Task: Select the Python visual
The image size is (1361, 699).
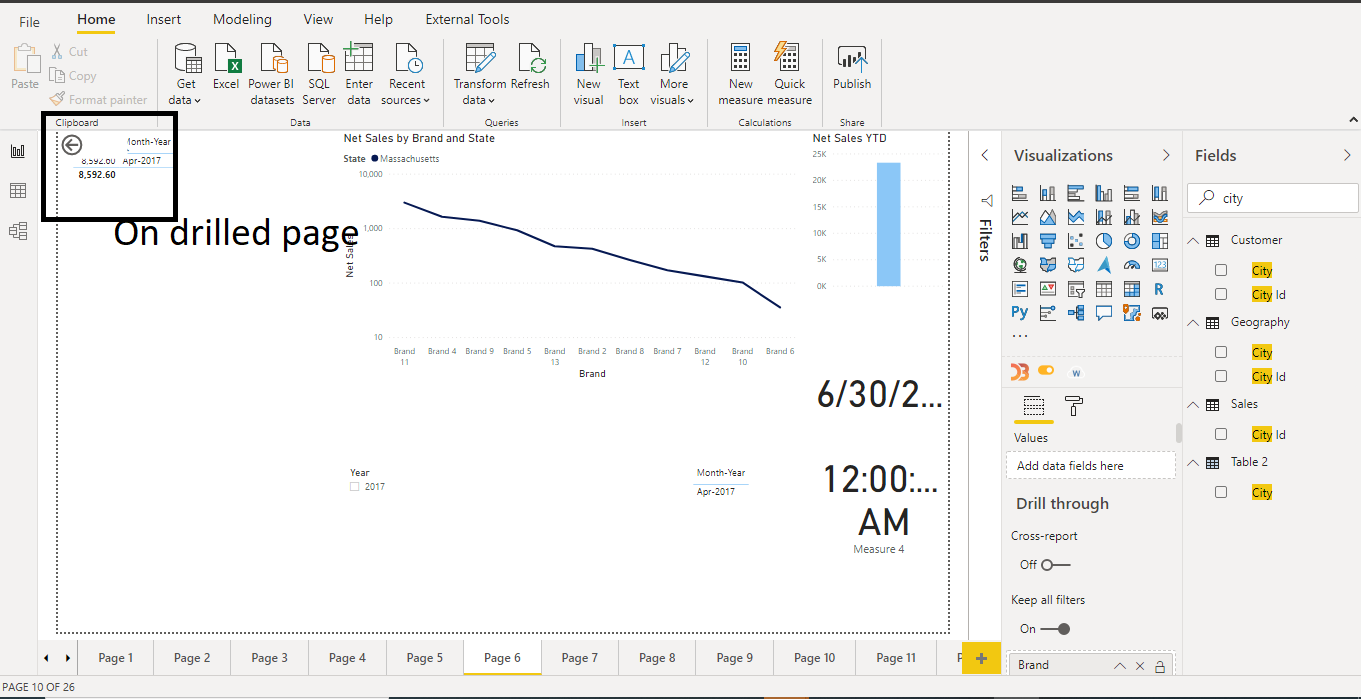Action: point(1020,313)
